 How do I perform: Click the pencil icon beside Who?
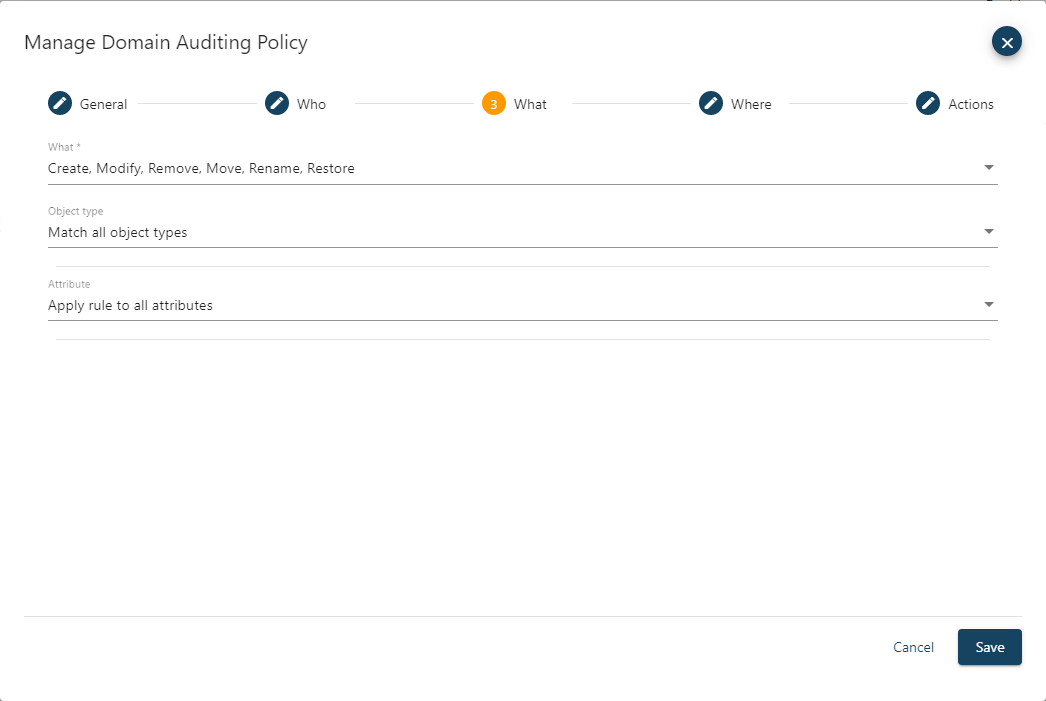[277, 103]
